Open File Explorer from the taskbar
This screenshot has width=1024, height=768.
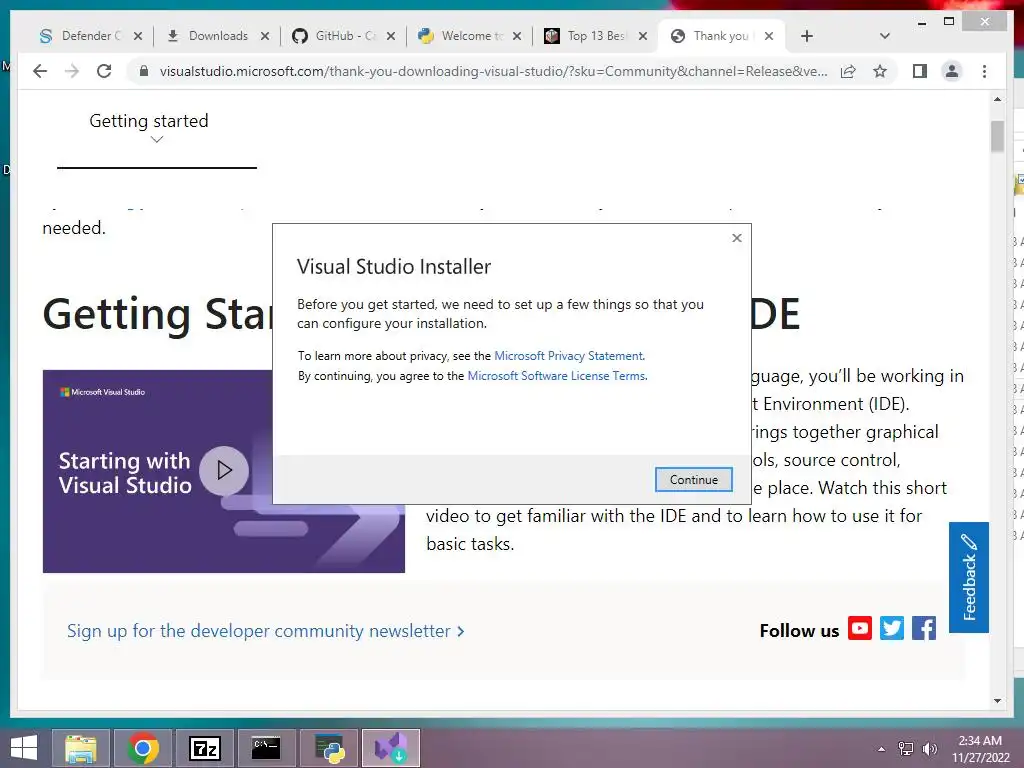pyautogui.click(x=81, y=748)
